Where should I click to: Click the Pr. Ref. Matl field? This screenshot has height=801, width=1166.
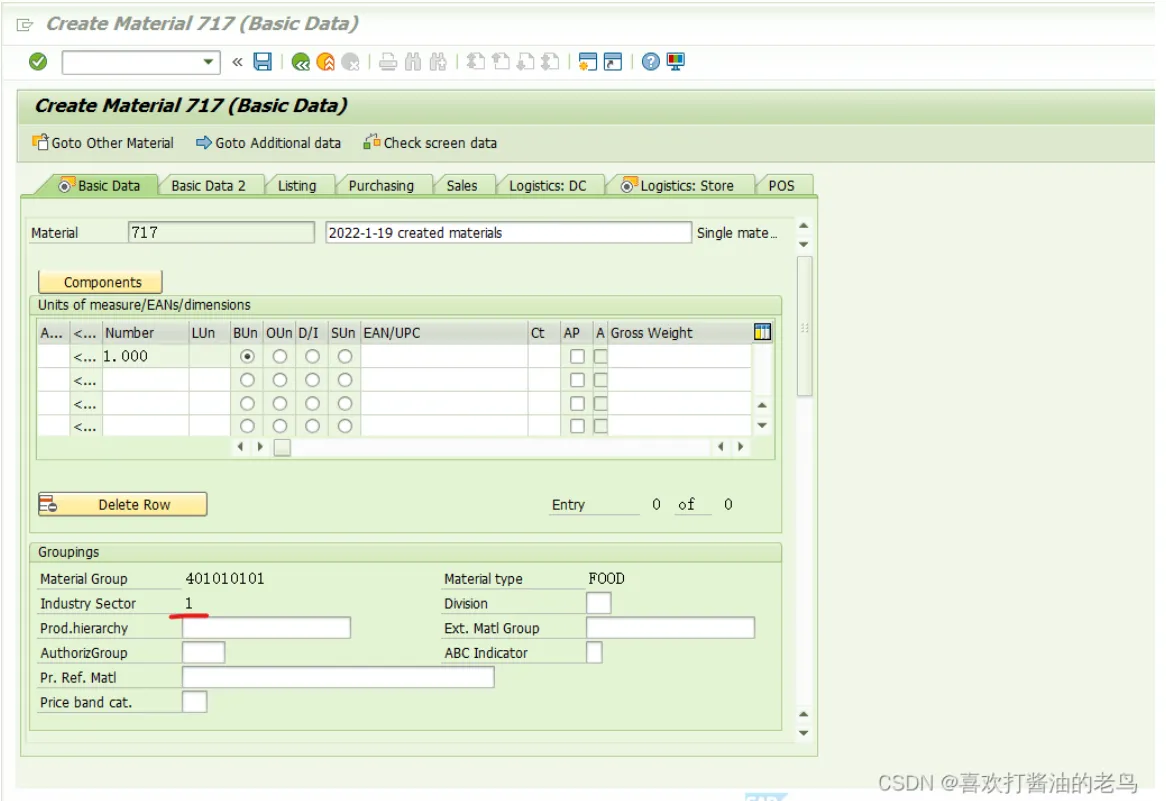(x=338, y=677)
